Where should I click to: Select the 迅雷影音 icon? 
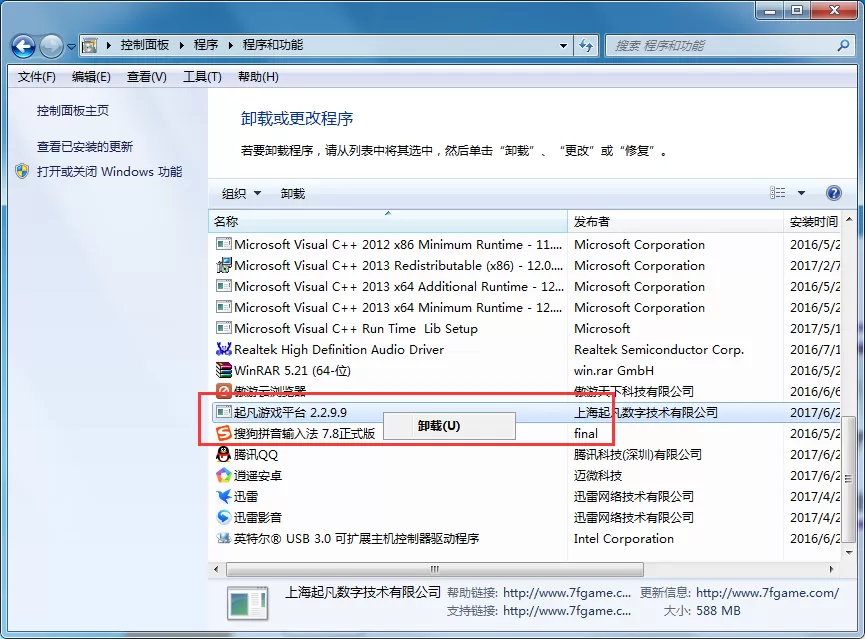223,517
